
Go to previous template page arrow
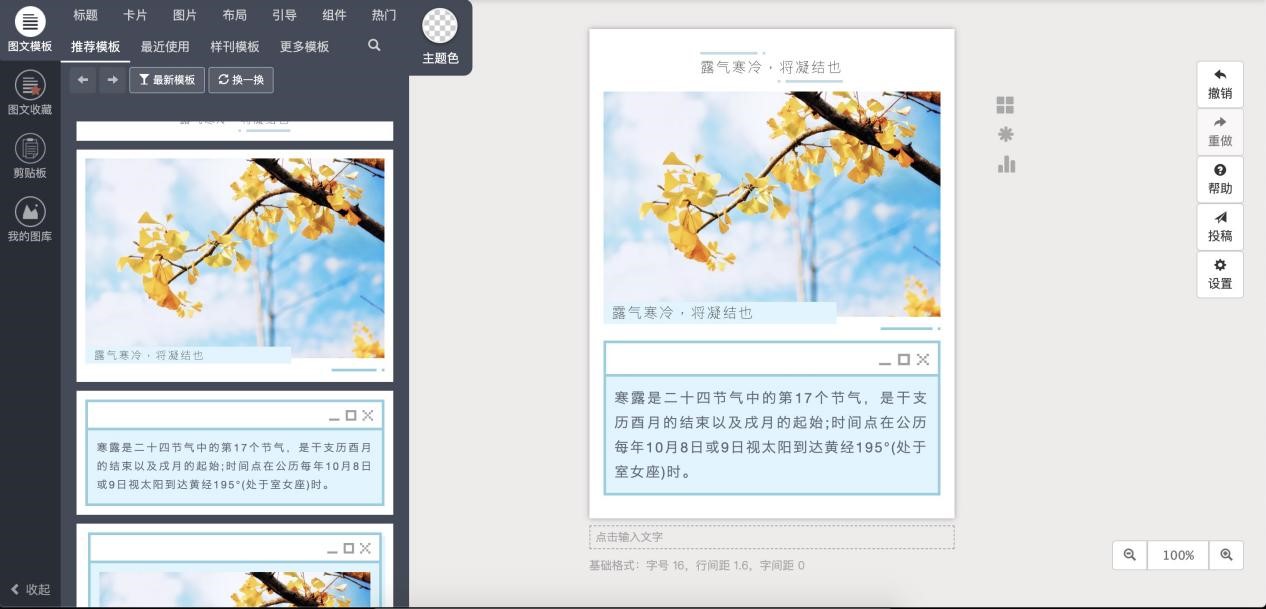tap(83, 80)
